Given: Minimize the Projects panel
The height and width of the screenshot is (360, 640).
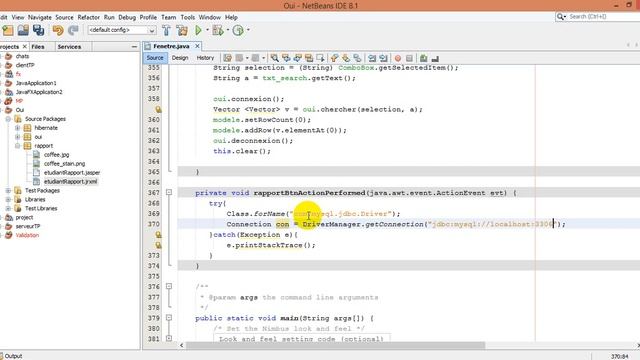Looking at the screenshot, I should point(134,47).
